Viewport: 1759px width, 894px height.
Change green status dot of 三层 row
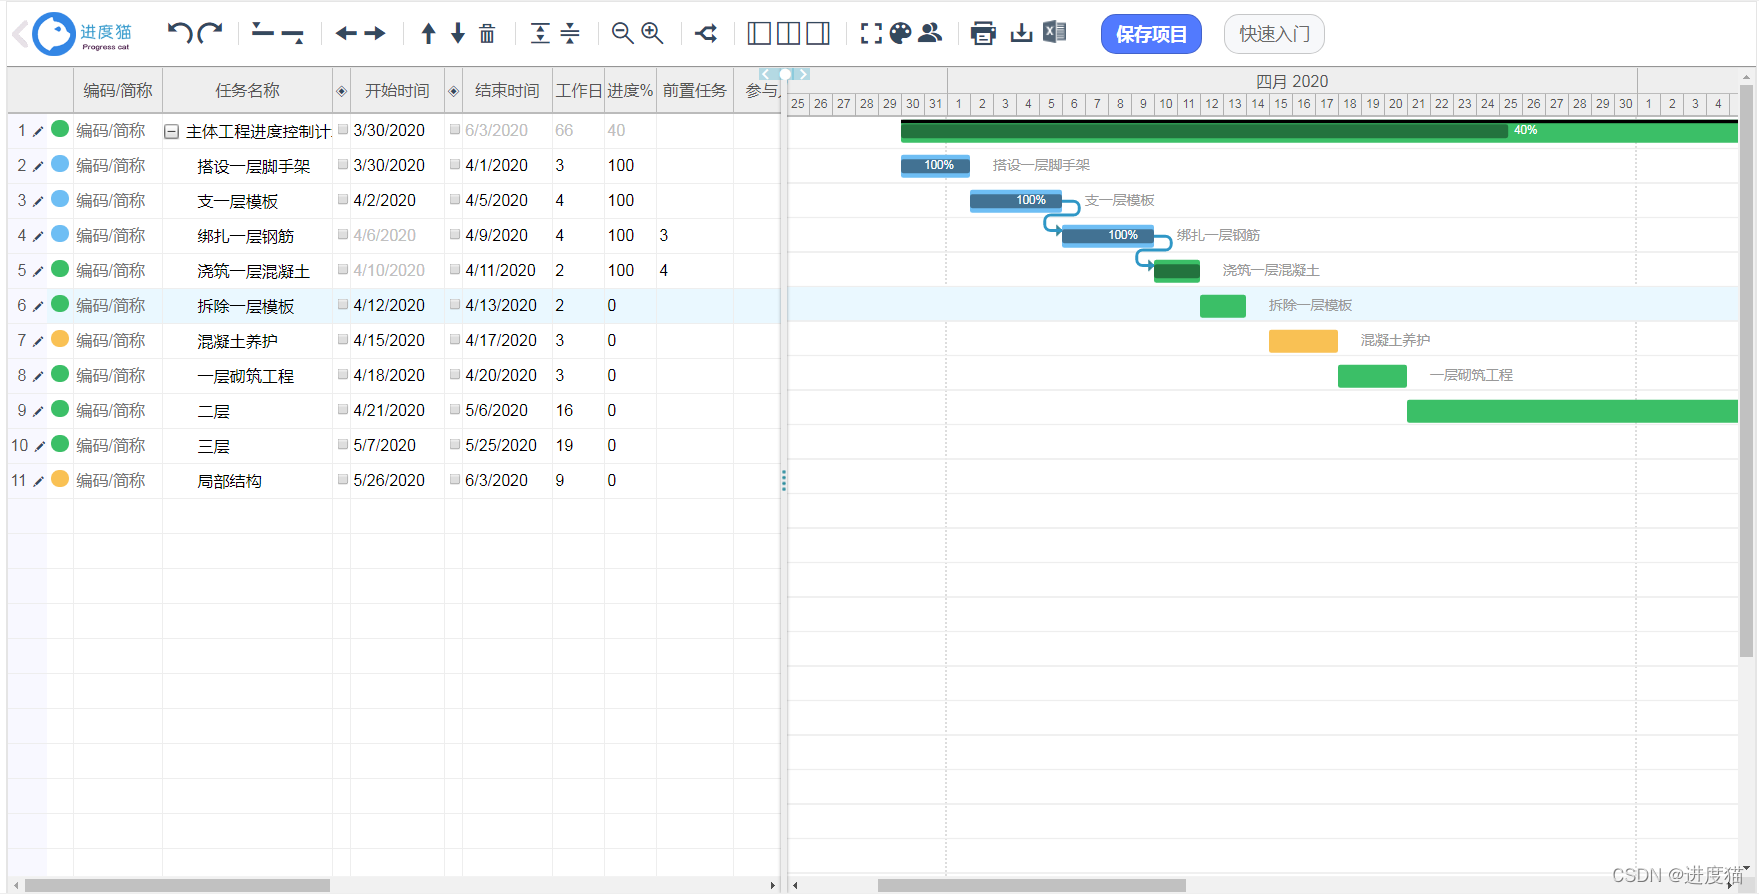(x=60, y=444)
